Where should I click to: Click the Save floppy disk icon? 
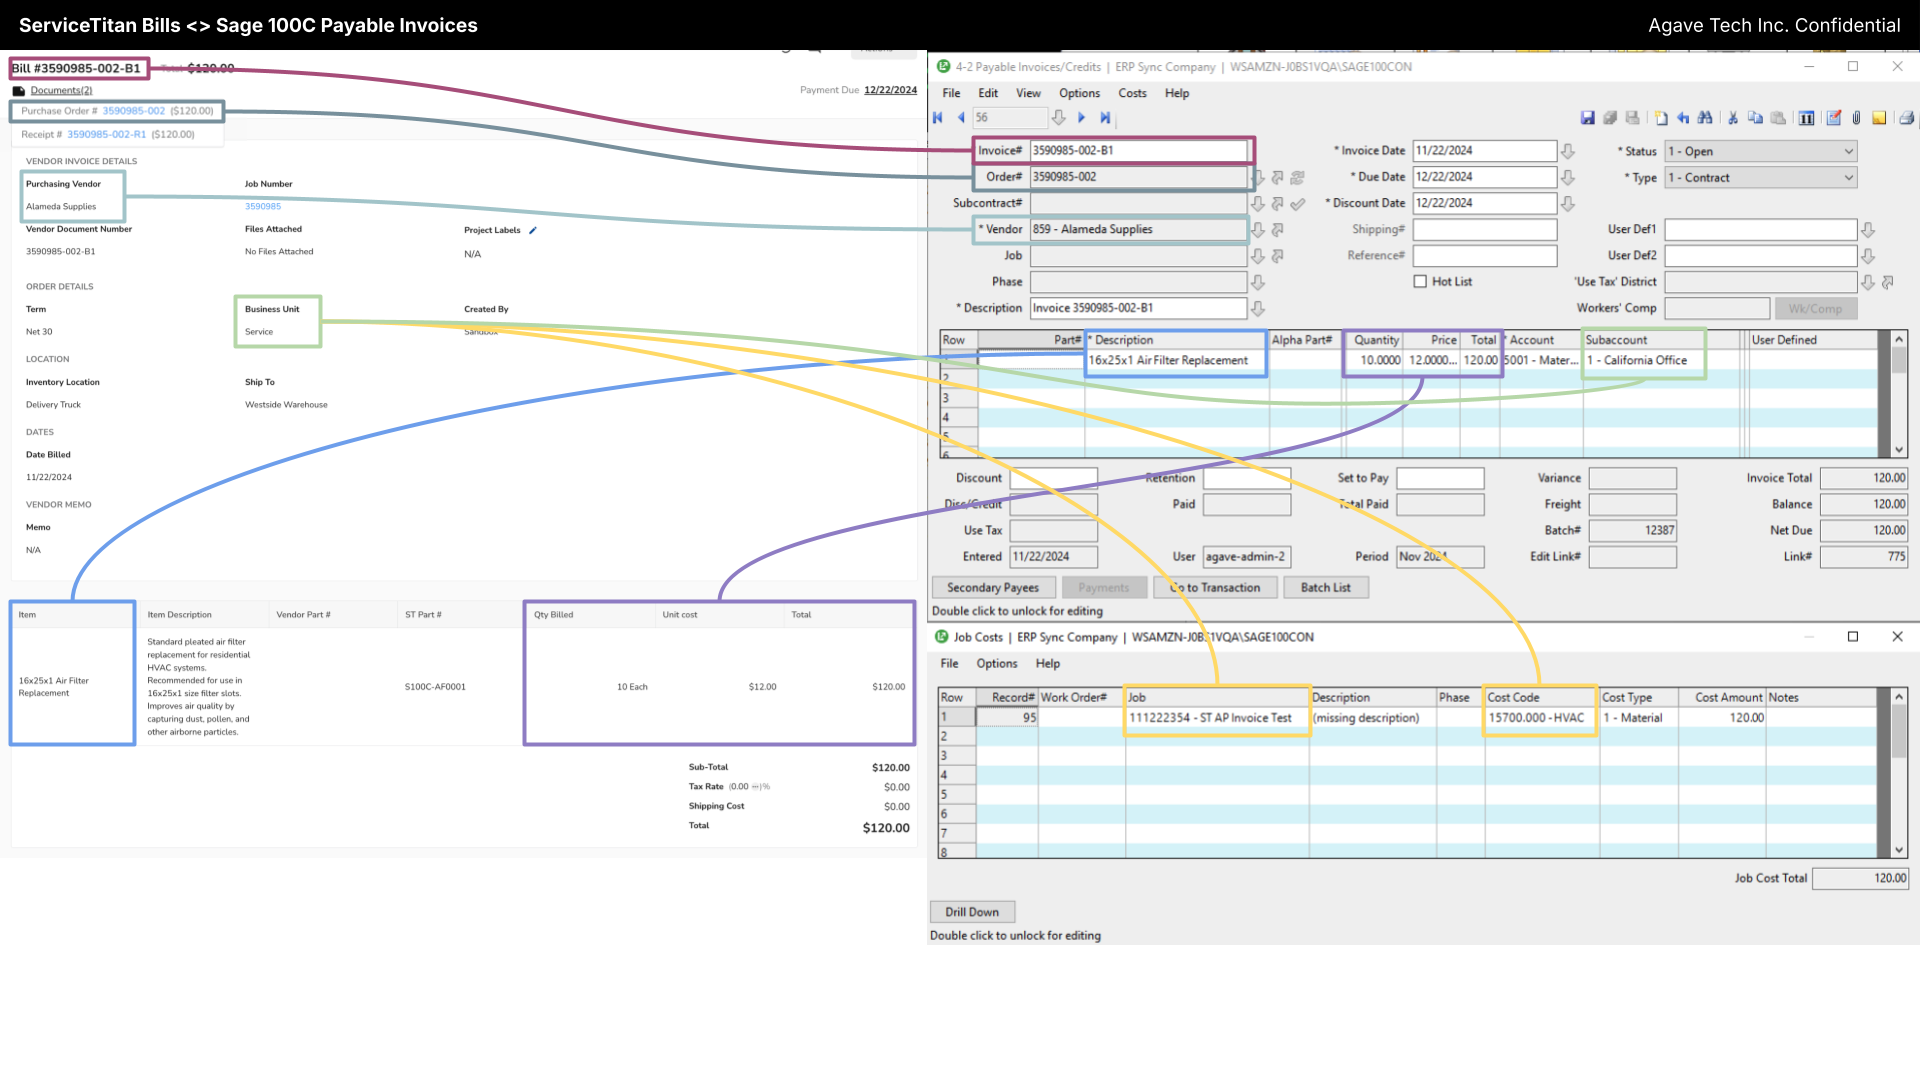(1587, 118)
